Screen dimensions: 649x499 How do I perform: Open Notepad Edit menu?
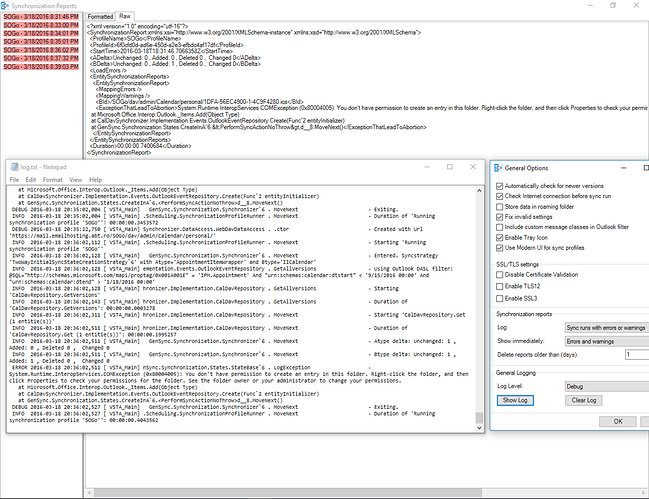pos(31,180)
